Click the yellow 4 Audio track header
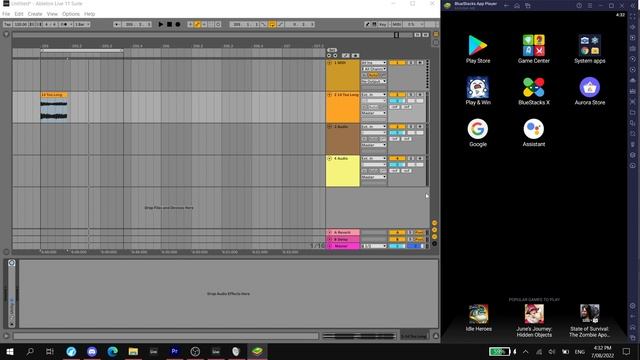The height and width of the screenshot is (360, 640). coord(343,171)
